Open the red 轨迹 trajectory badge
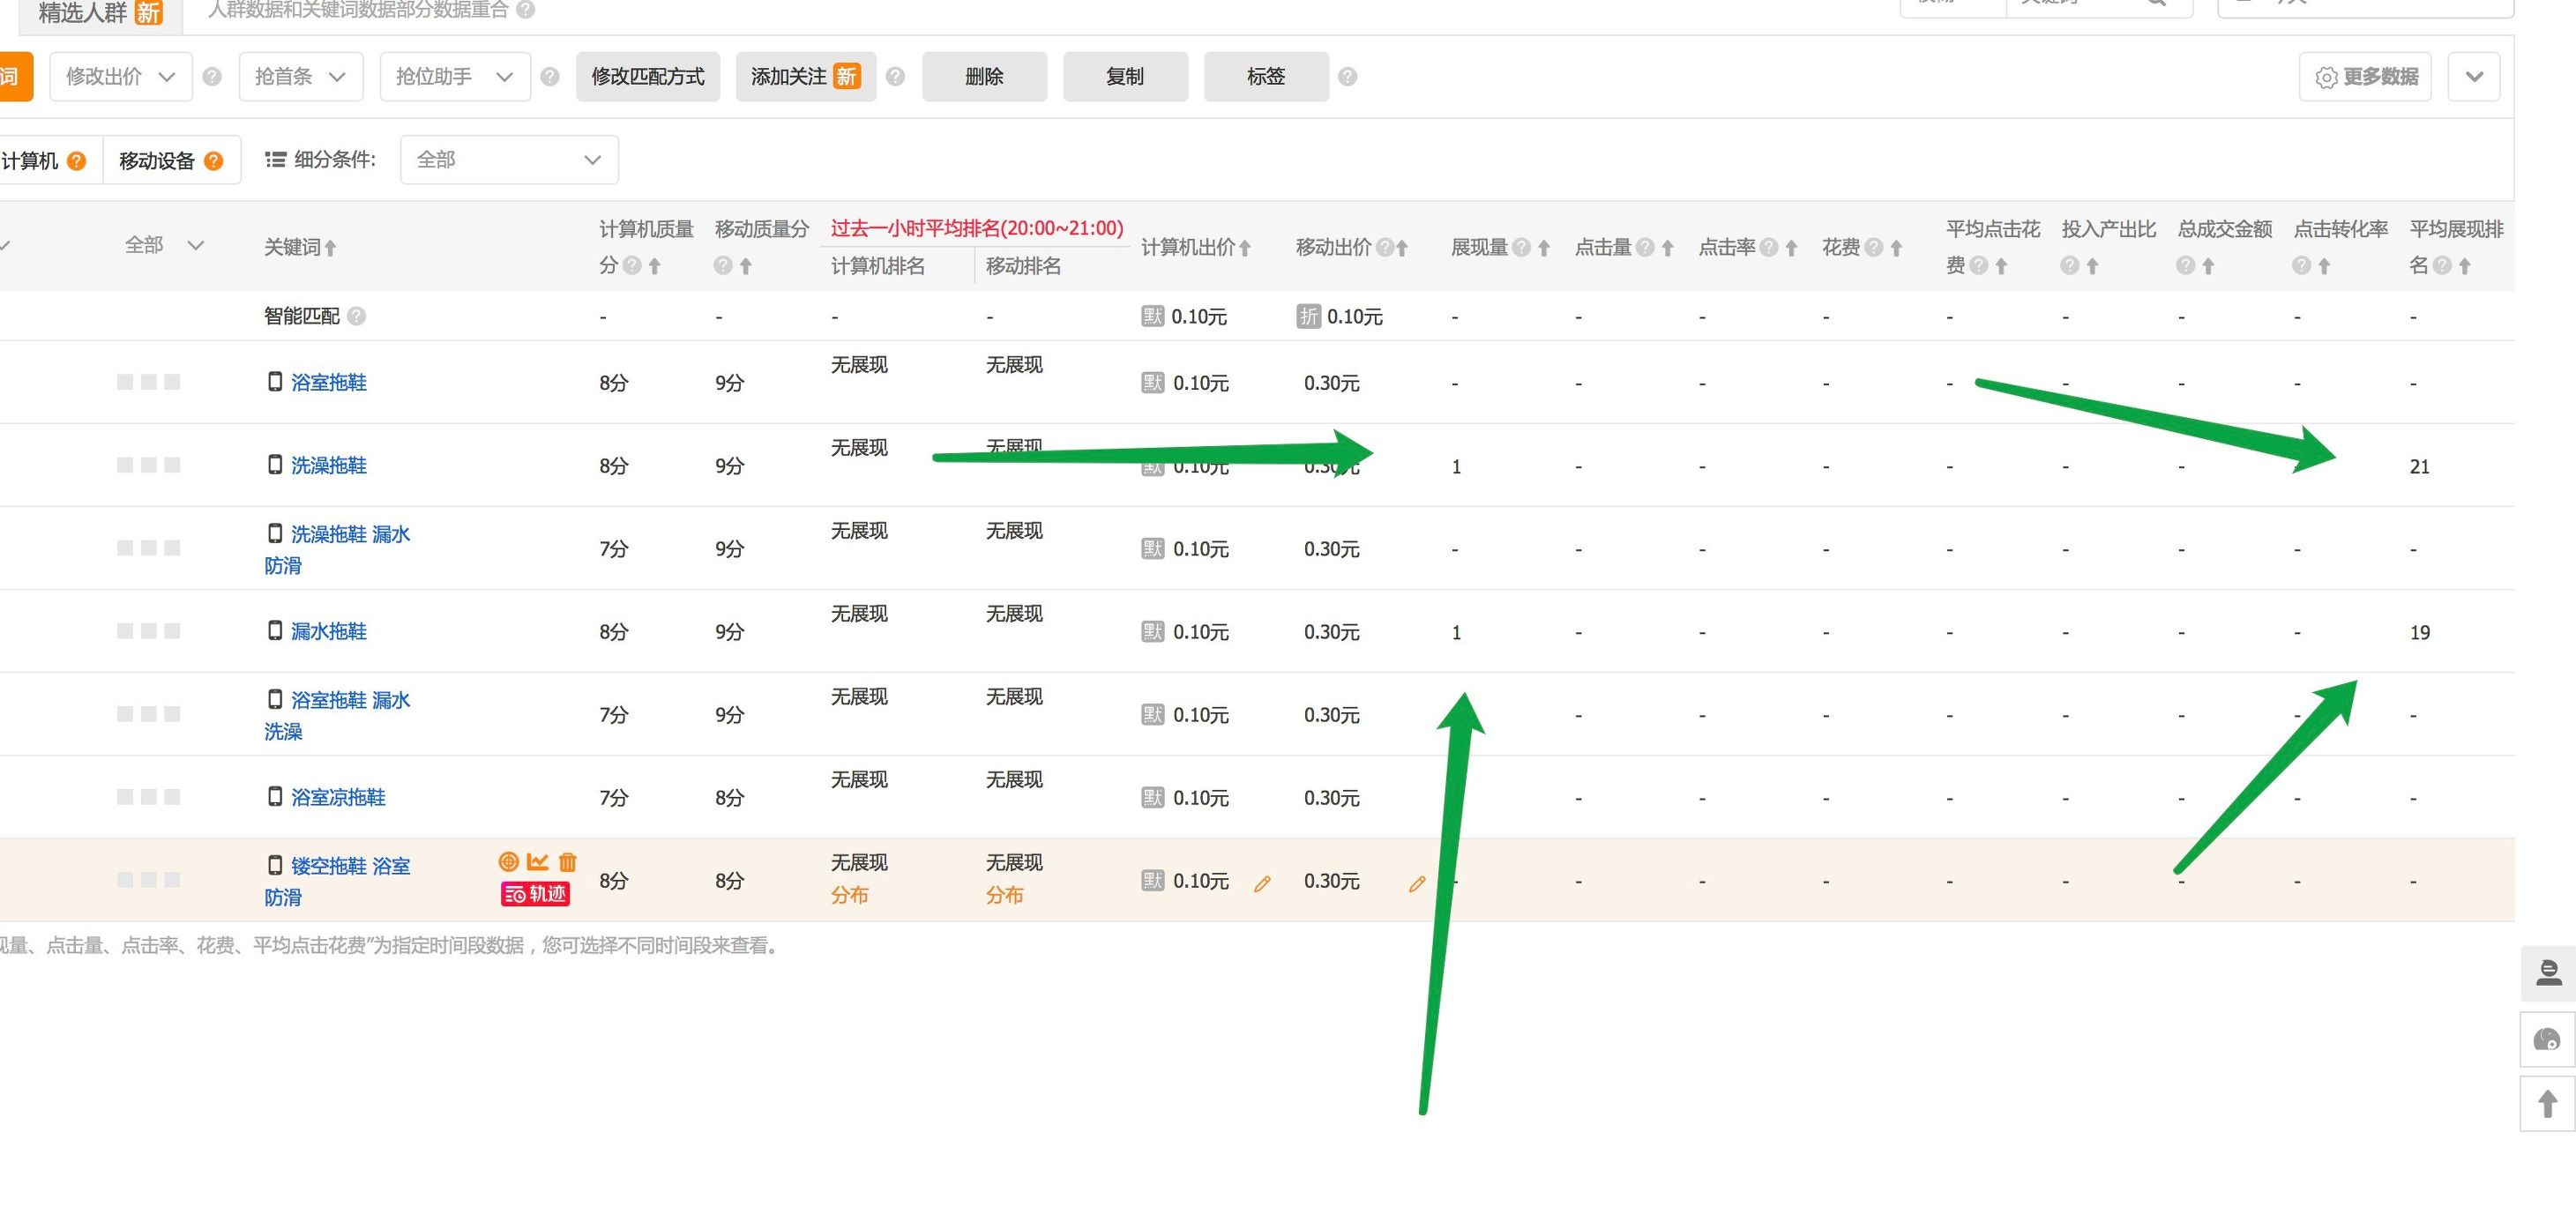Viewport: 2576px width, 1207px height. [535, 894]
